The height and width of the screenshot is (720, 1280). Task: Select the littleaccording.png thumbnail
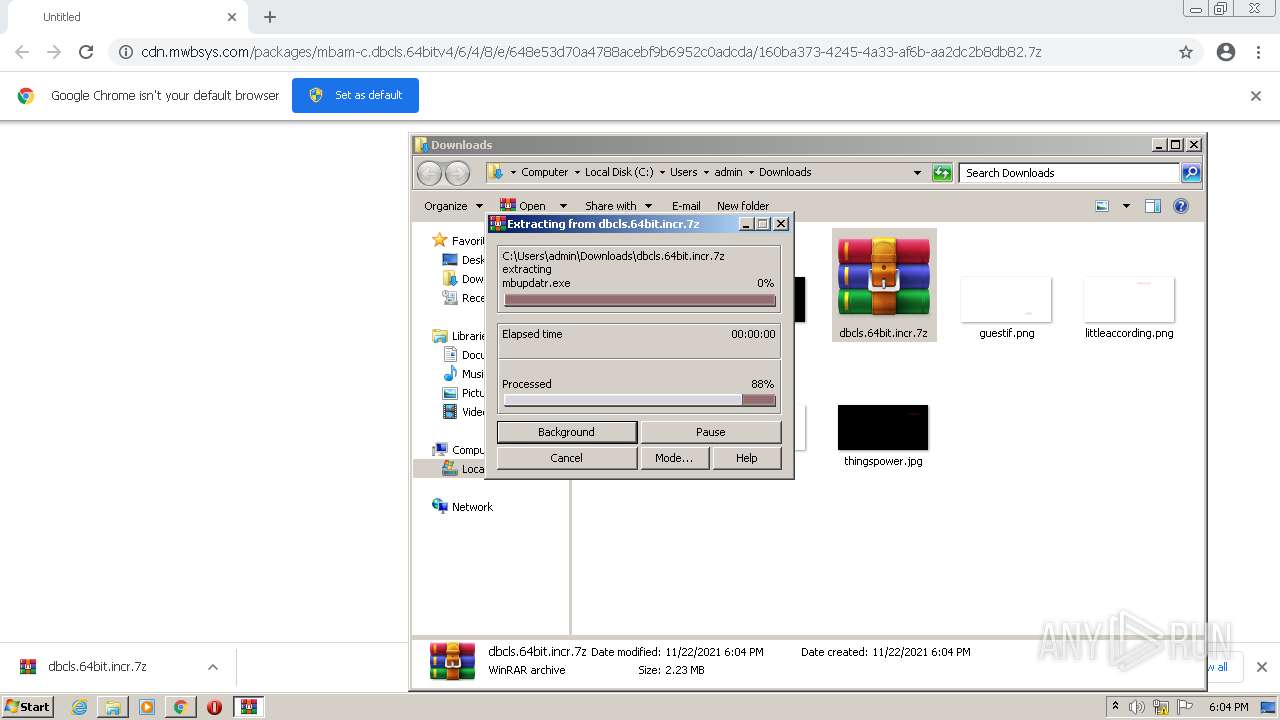click(x=1129, y=308)
